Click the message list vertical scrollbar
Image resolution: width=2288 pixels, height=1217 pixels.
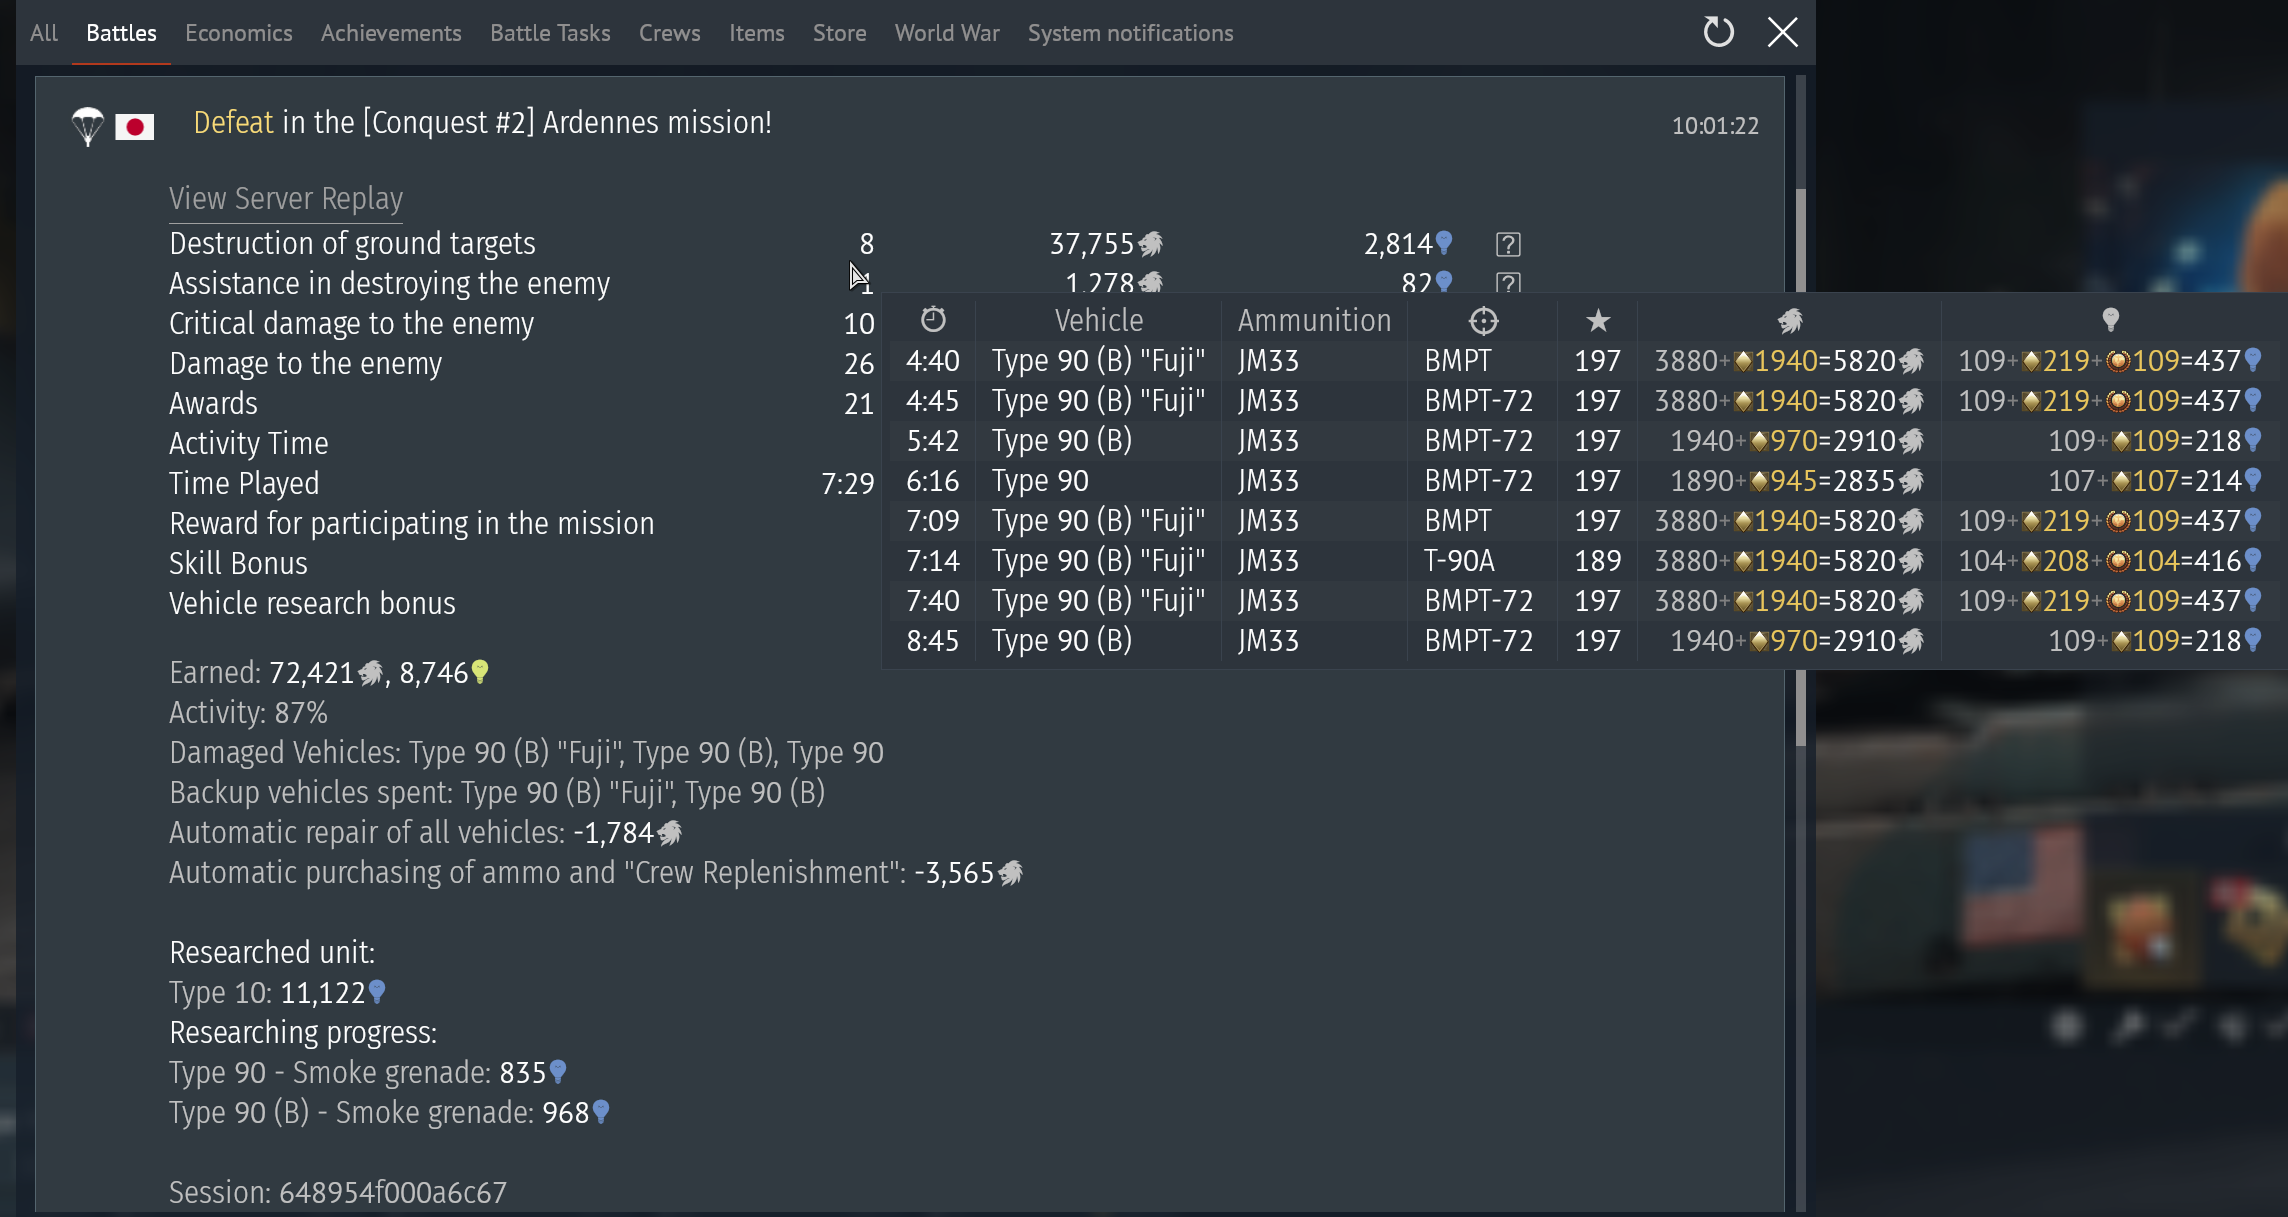point(1800,240)
